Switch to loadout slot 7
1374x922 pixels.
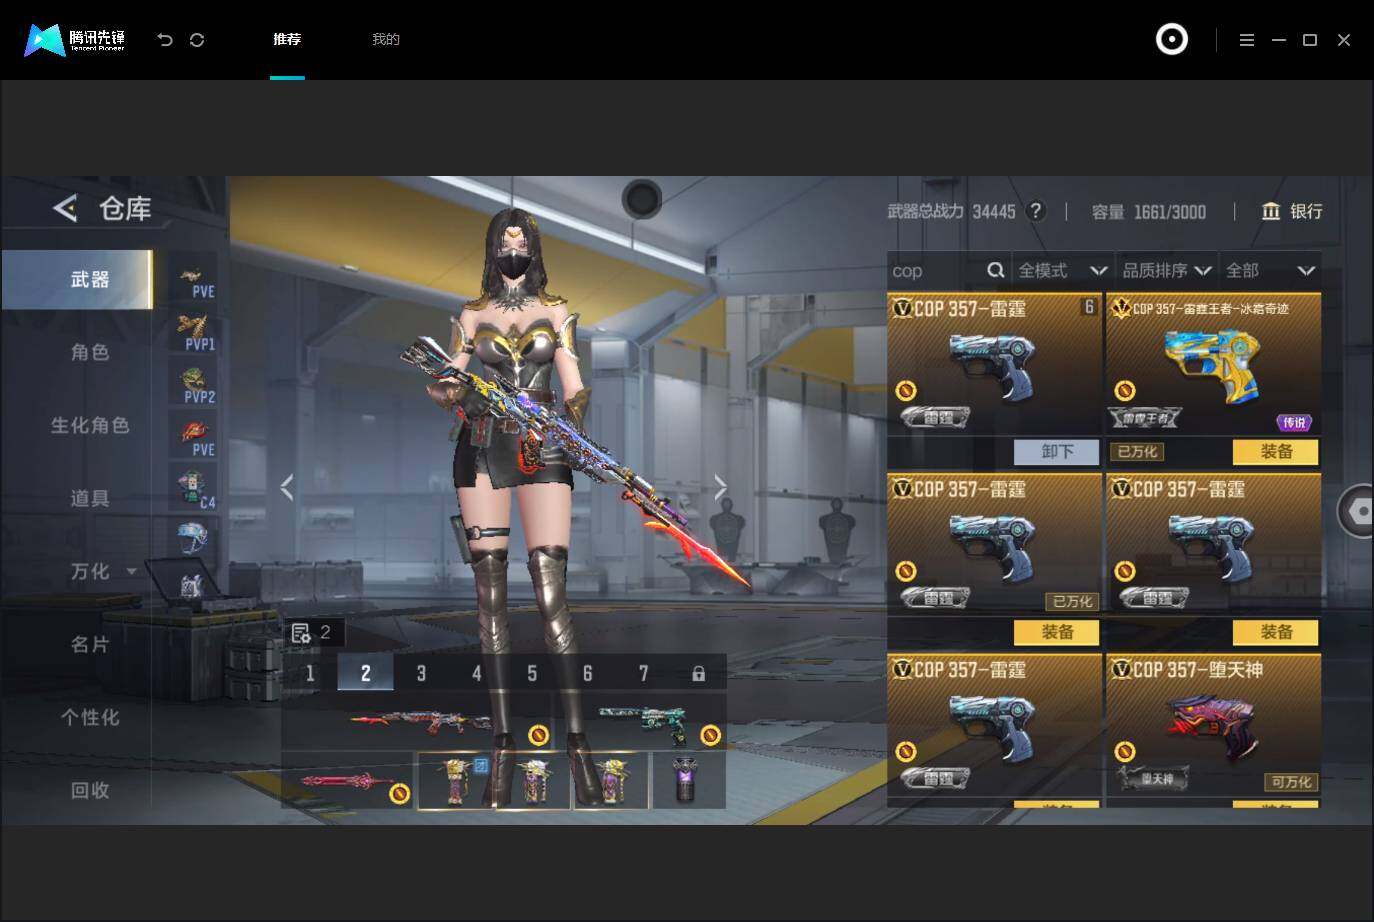pyautogui.click(x=643, y=673)
